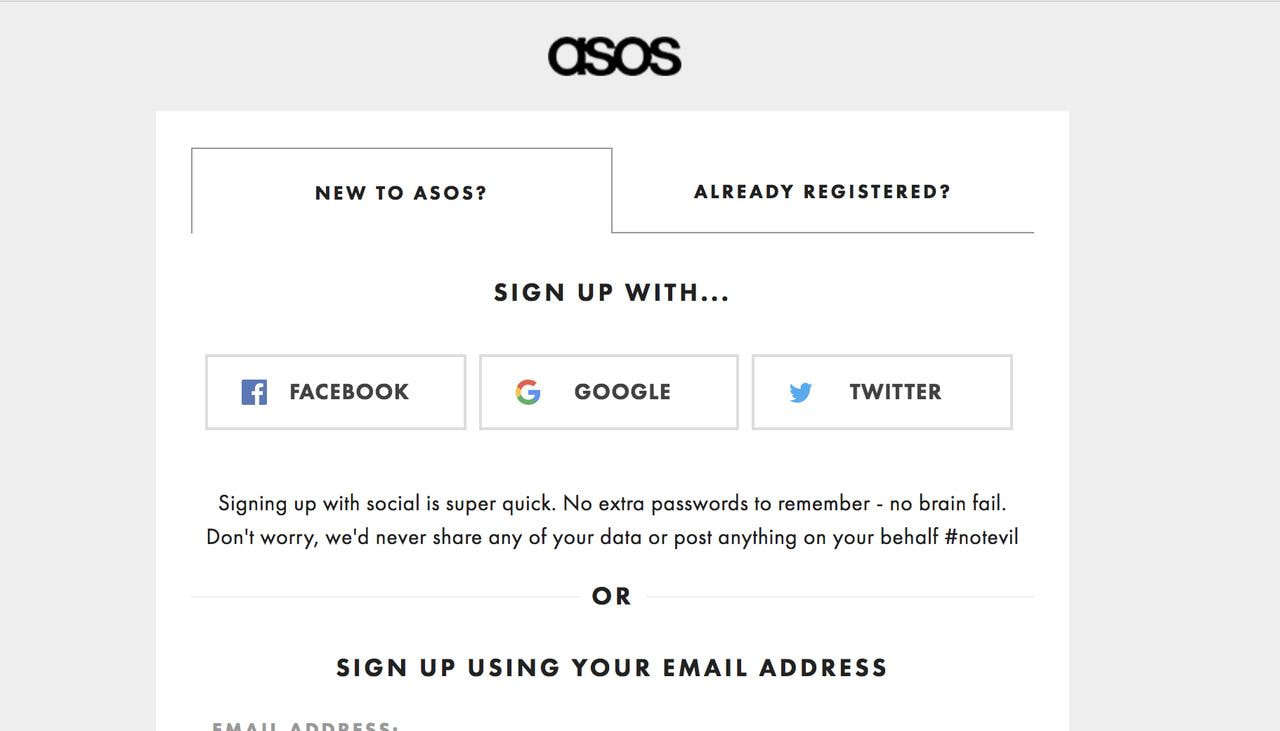Open the 'New to ASOS?' tab

(x=401, y=191)
